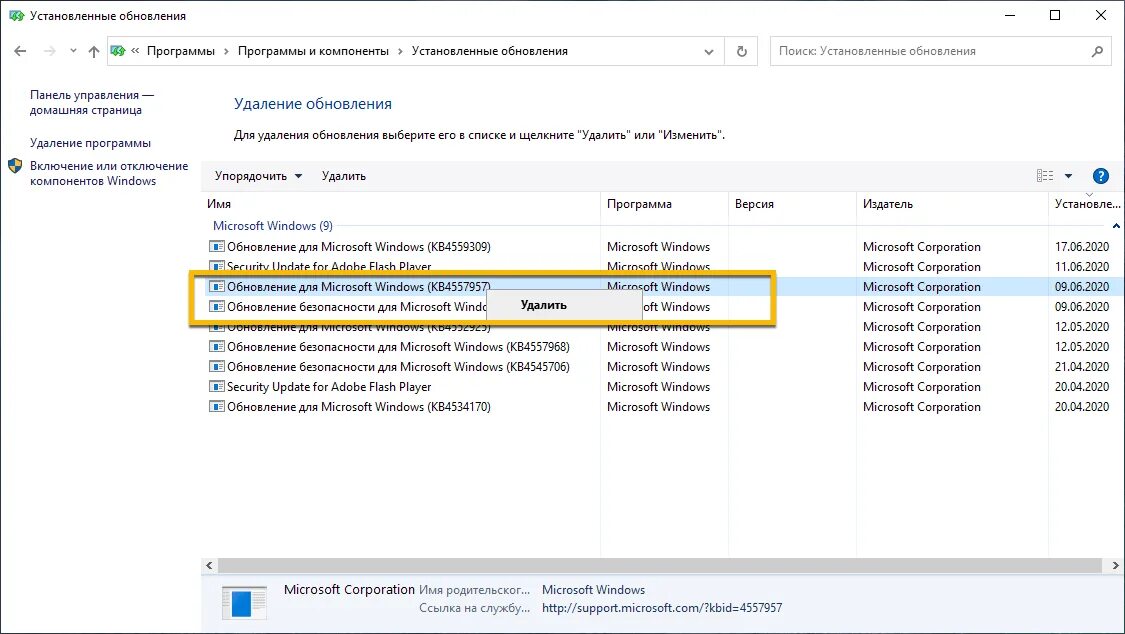Click the search magnifier icon
Screen dimensions: 1125x634
tap(1097, 51)
